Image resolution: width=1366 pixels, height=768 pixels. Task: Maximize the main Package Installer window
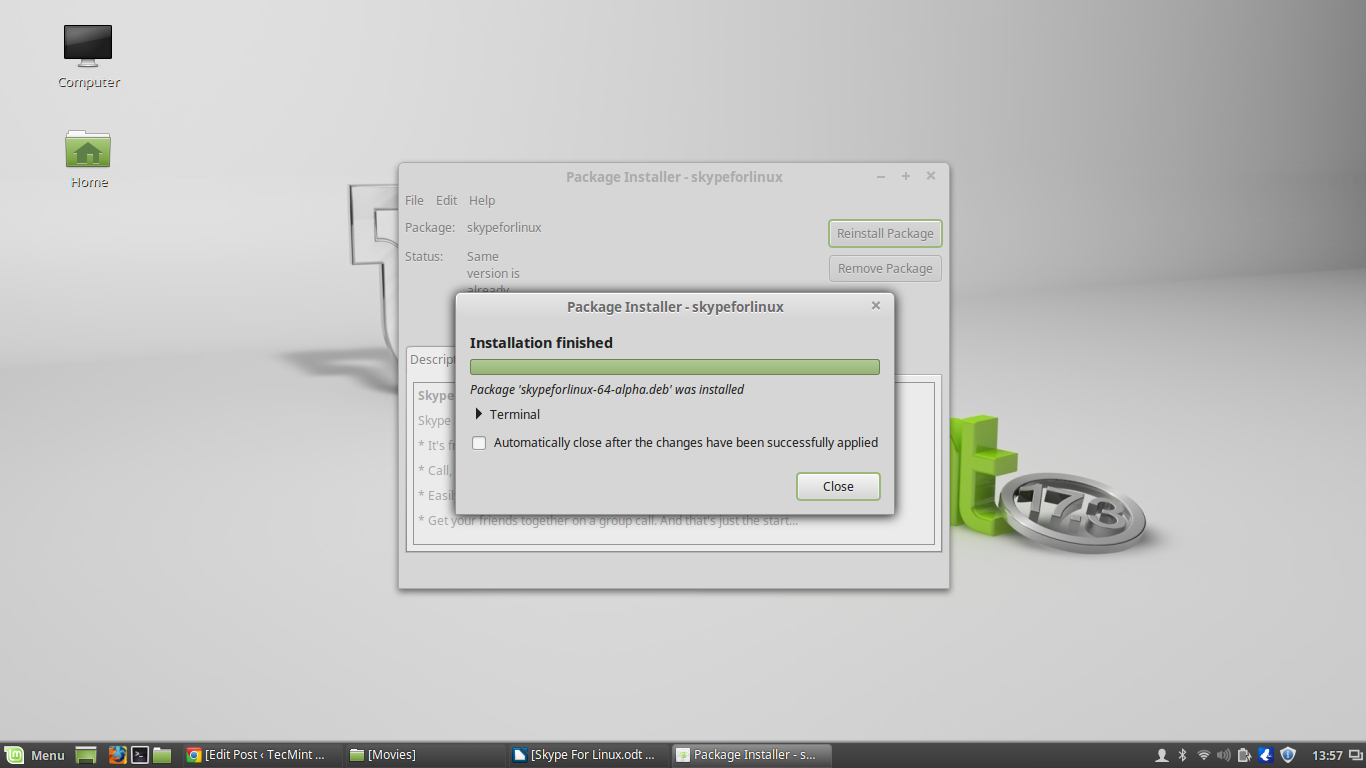click(x=906, y=176)
